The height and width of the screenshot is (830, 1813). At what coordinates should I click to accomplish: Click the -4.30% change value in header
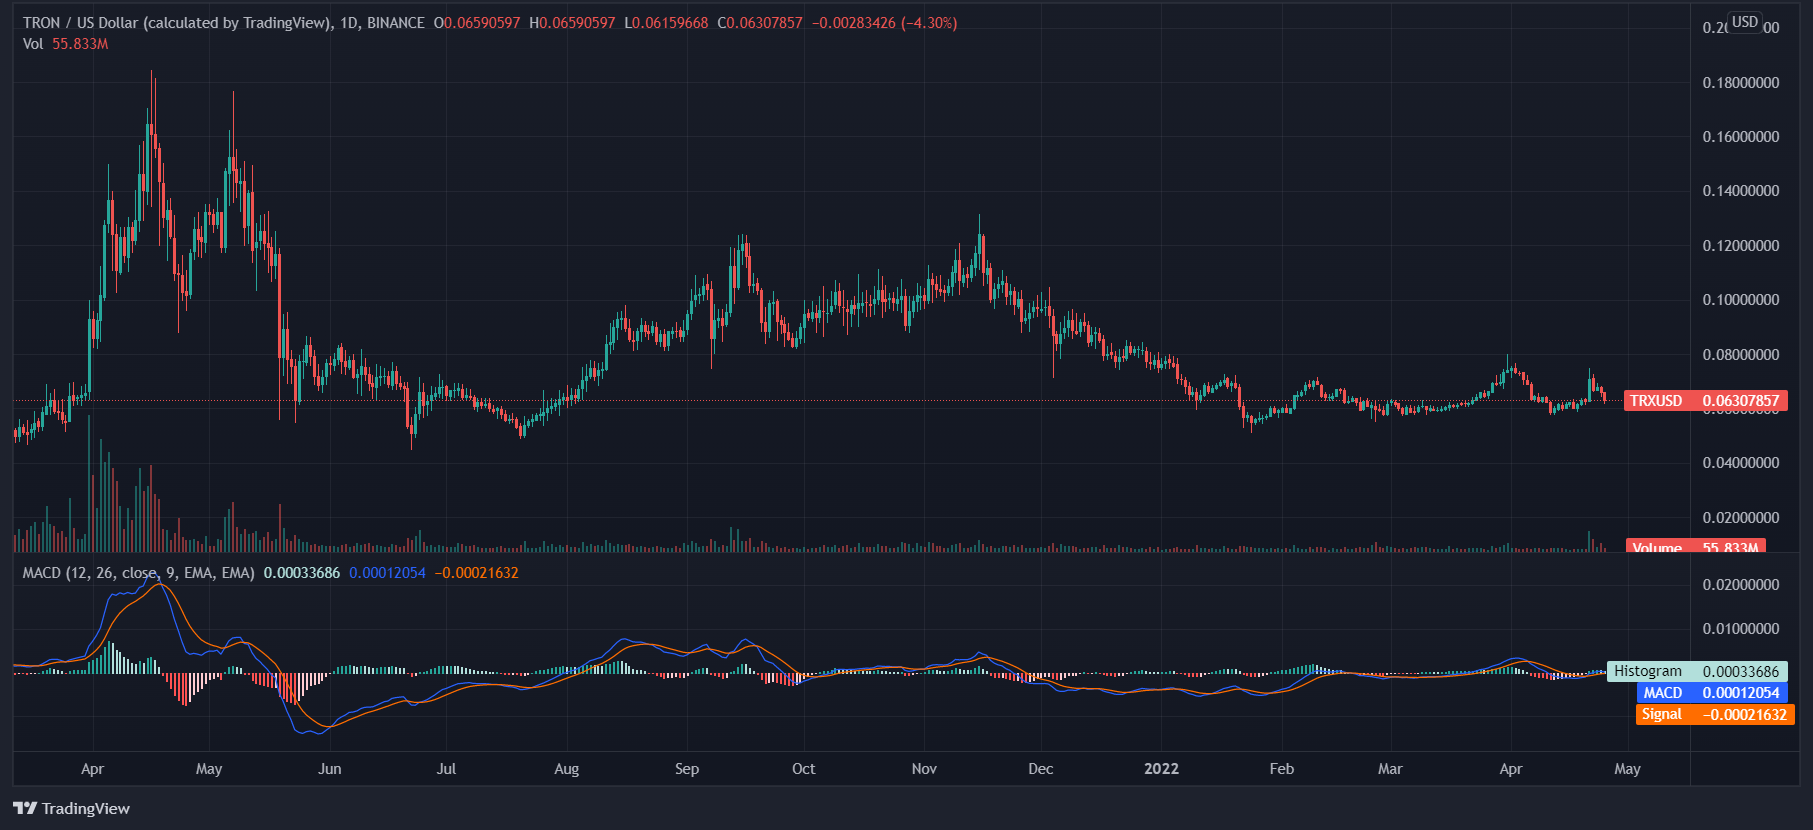tap(929, 23)
